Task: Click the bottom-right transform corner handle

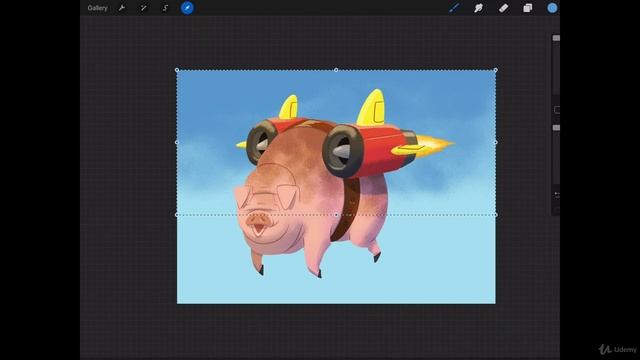Action: point(496,215)
